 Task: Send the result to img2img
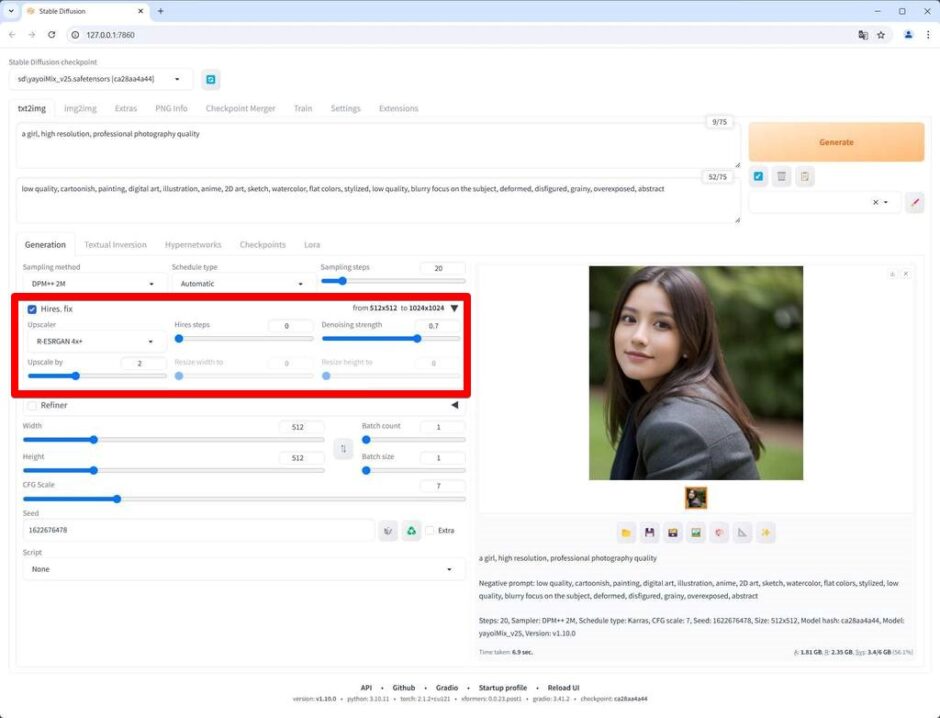click(696, 532)
